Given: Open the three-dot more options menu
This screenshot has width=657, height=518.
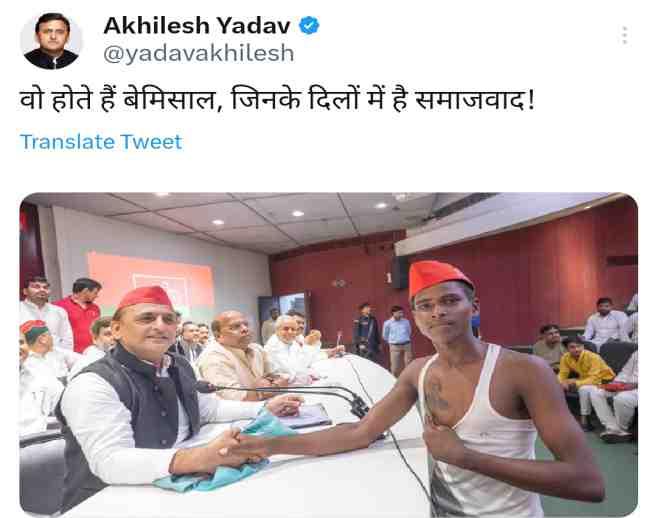Looking at the screenshot, I should [x=624, y=35].
